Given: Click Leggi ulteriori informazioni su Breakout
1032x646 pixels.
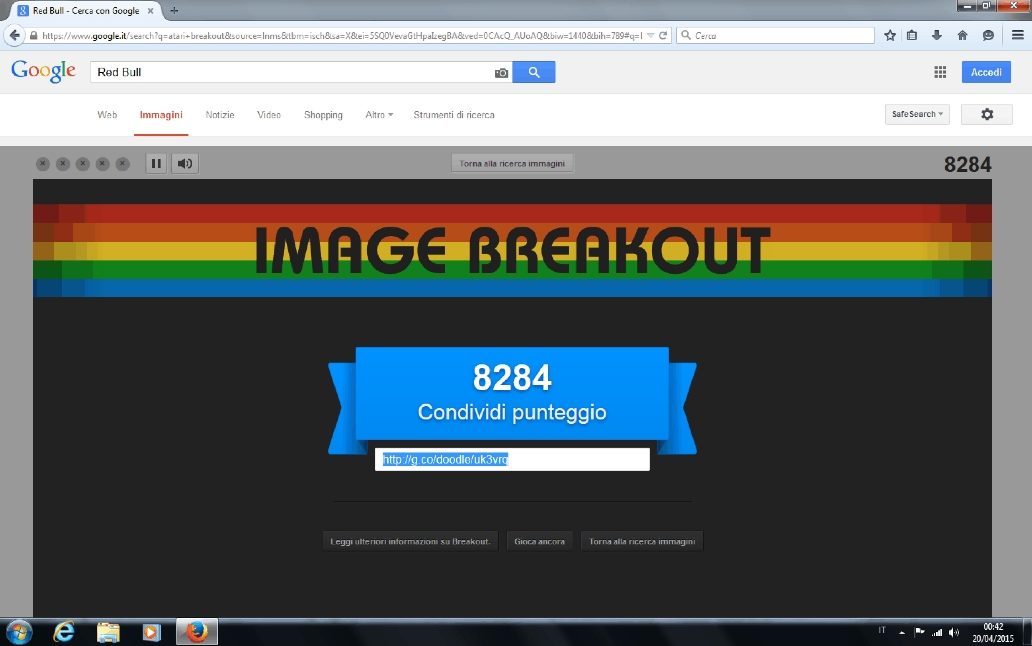Looking at the screenshot, I should tap(411, 541).
